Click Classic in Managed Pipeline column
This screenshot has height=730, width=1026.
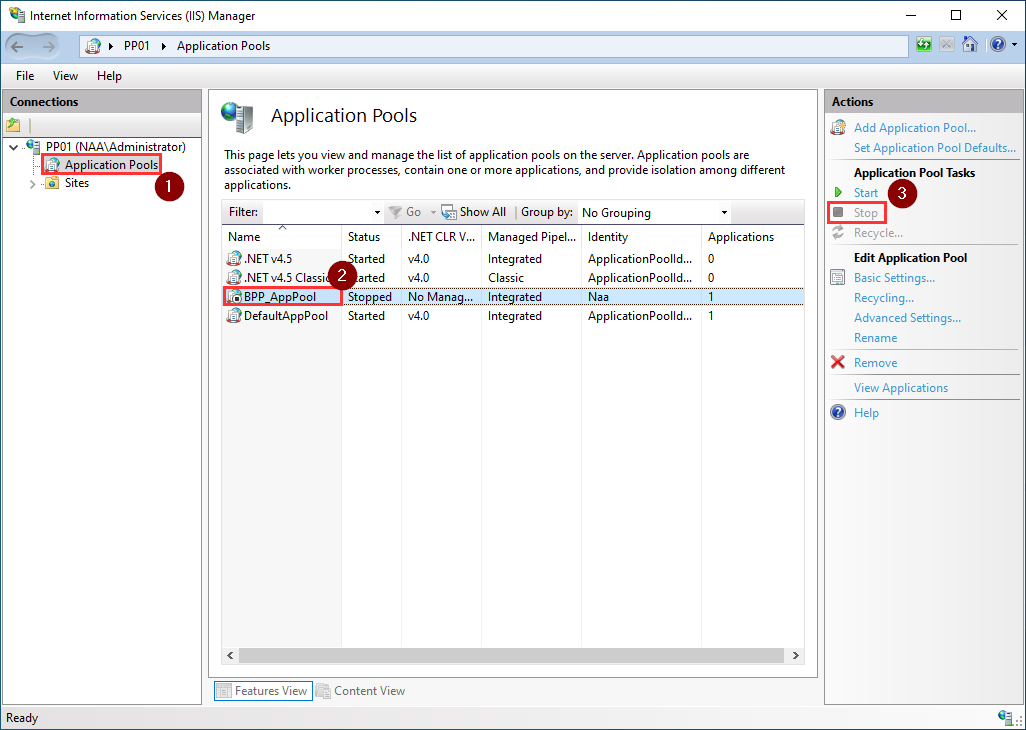[x=506, y=278]
